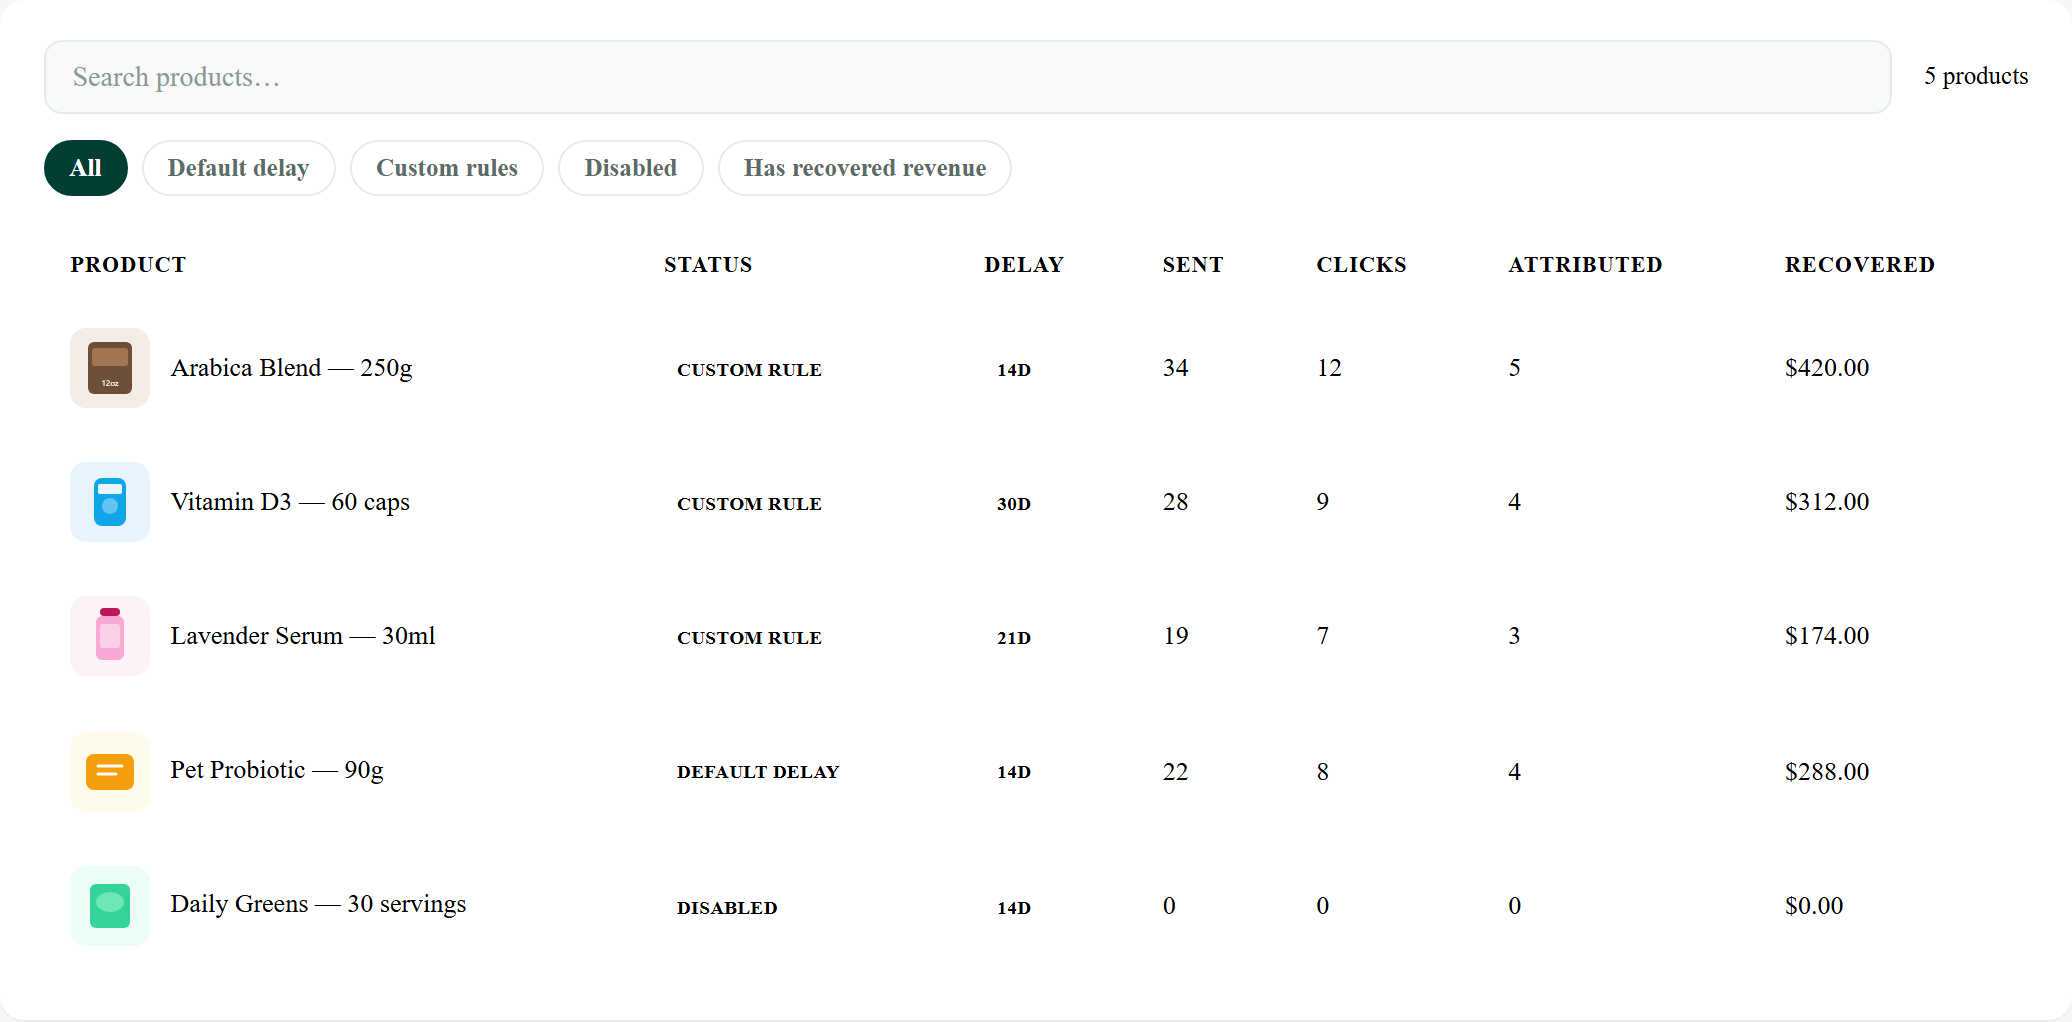Screen dimensions: 2072x1022
Task: Click attributed value 5 for Arabica Blend
Action: click(1515, 368)
